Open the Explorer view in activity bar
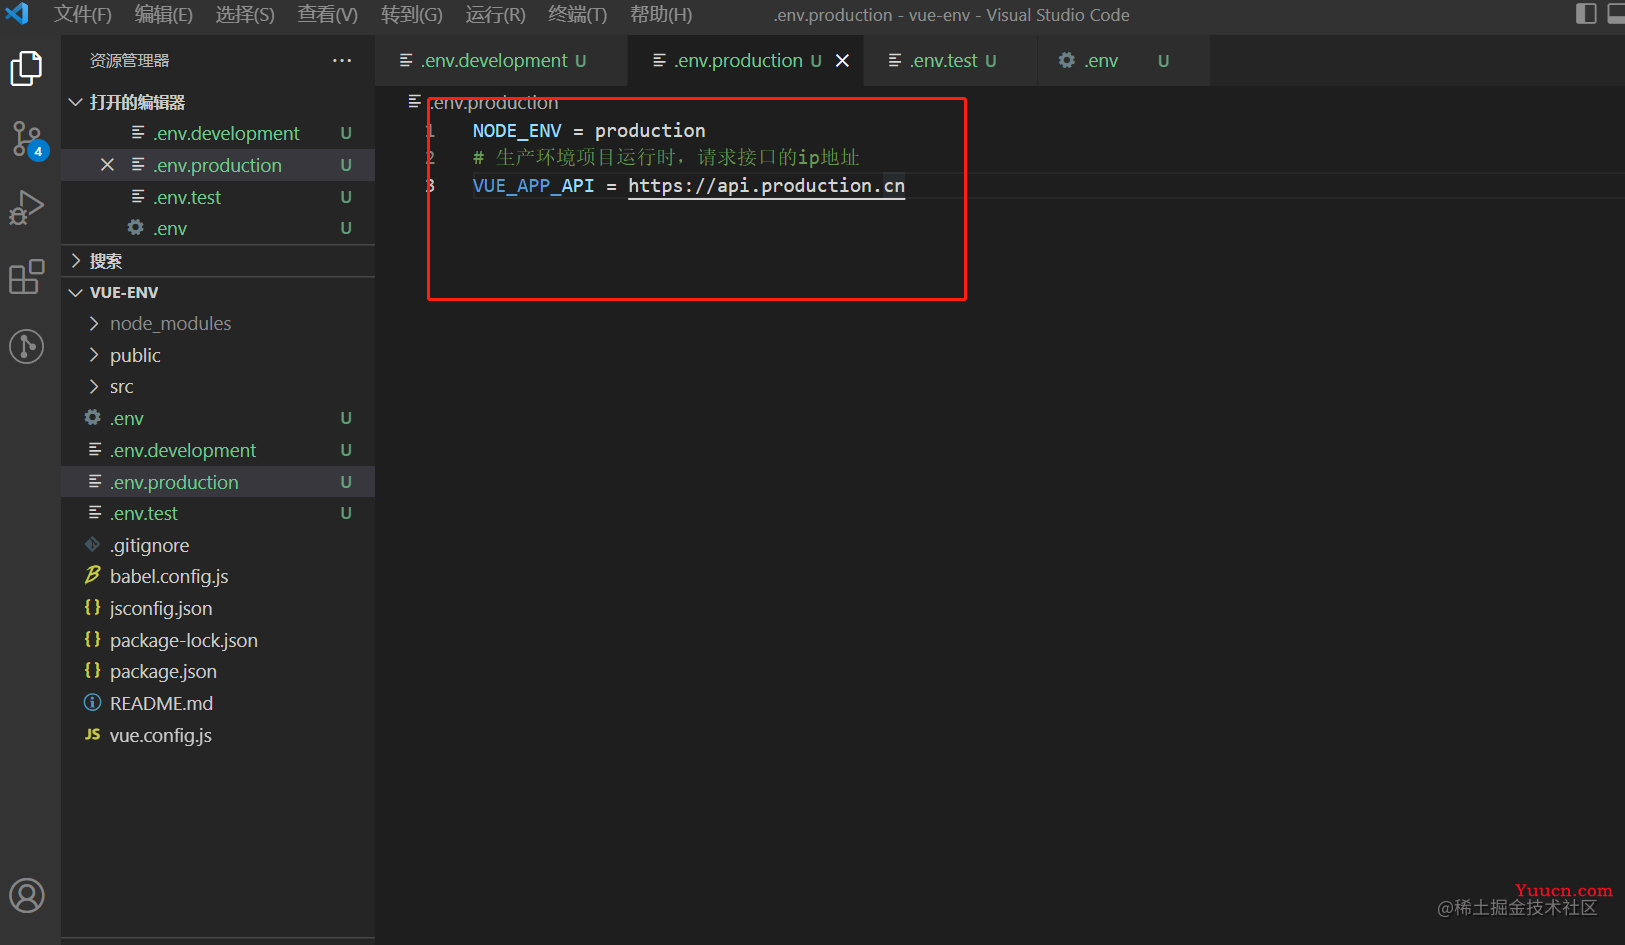 (x=26, y=69)
